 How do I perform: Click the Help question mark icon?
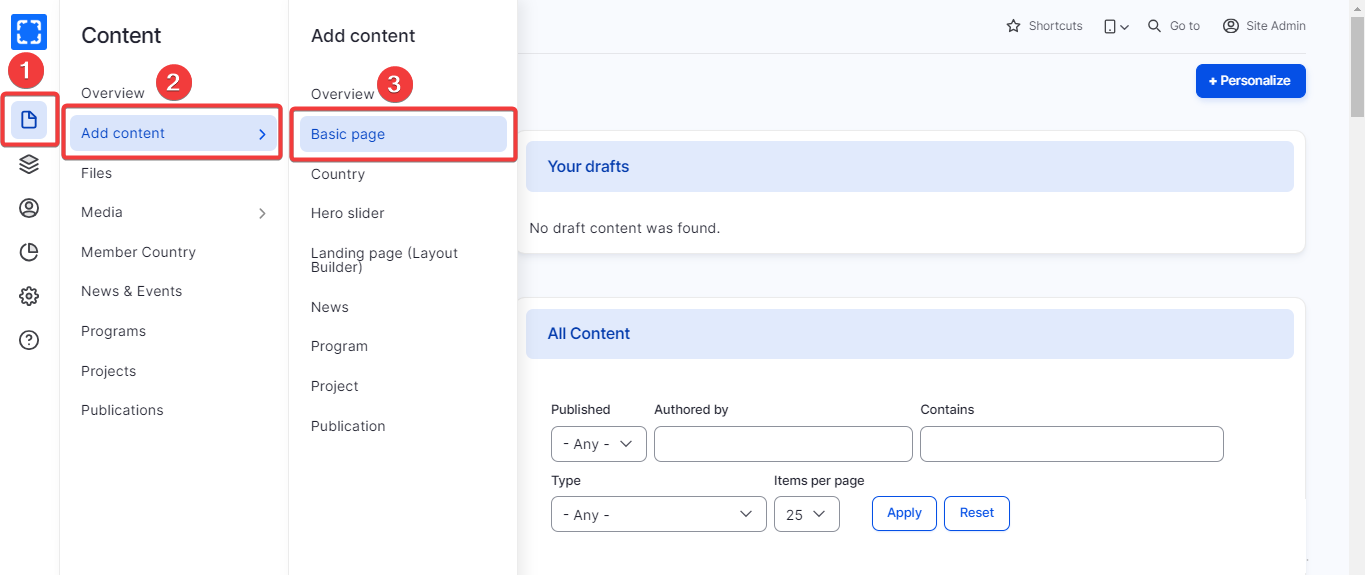[29, 340]
